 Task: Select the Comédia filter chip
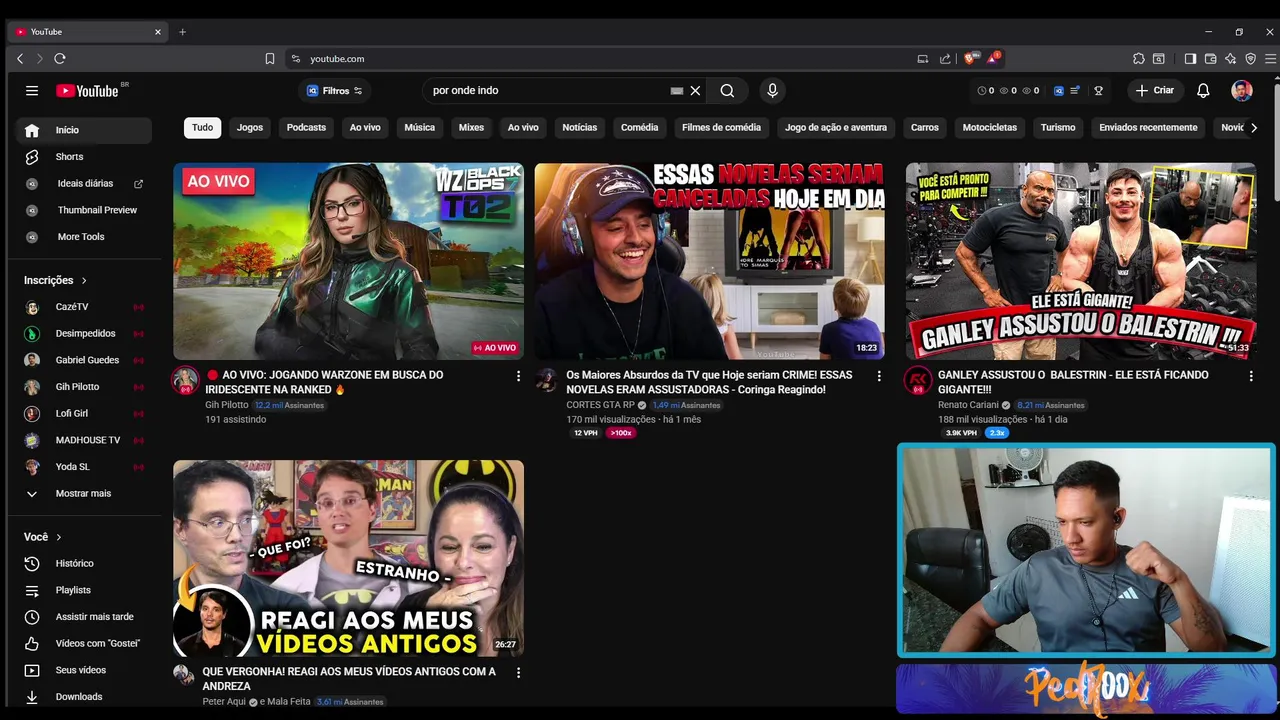(639, 128)
